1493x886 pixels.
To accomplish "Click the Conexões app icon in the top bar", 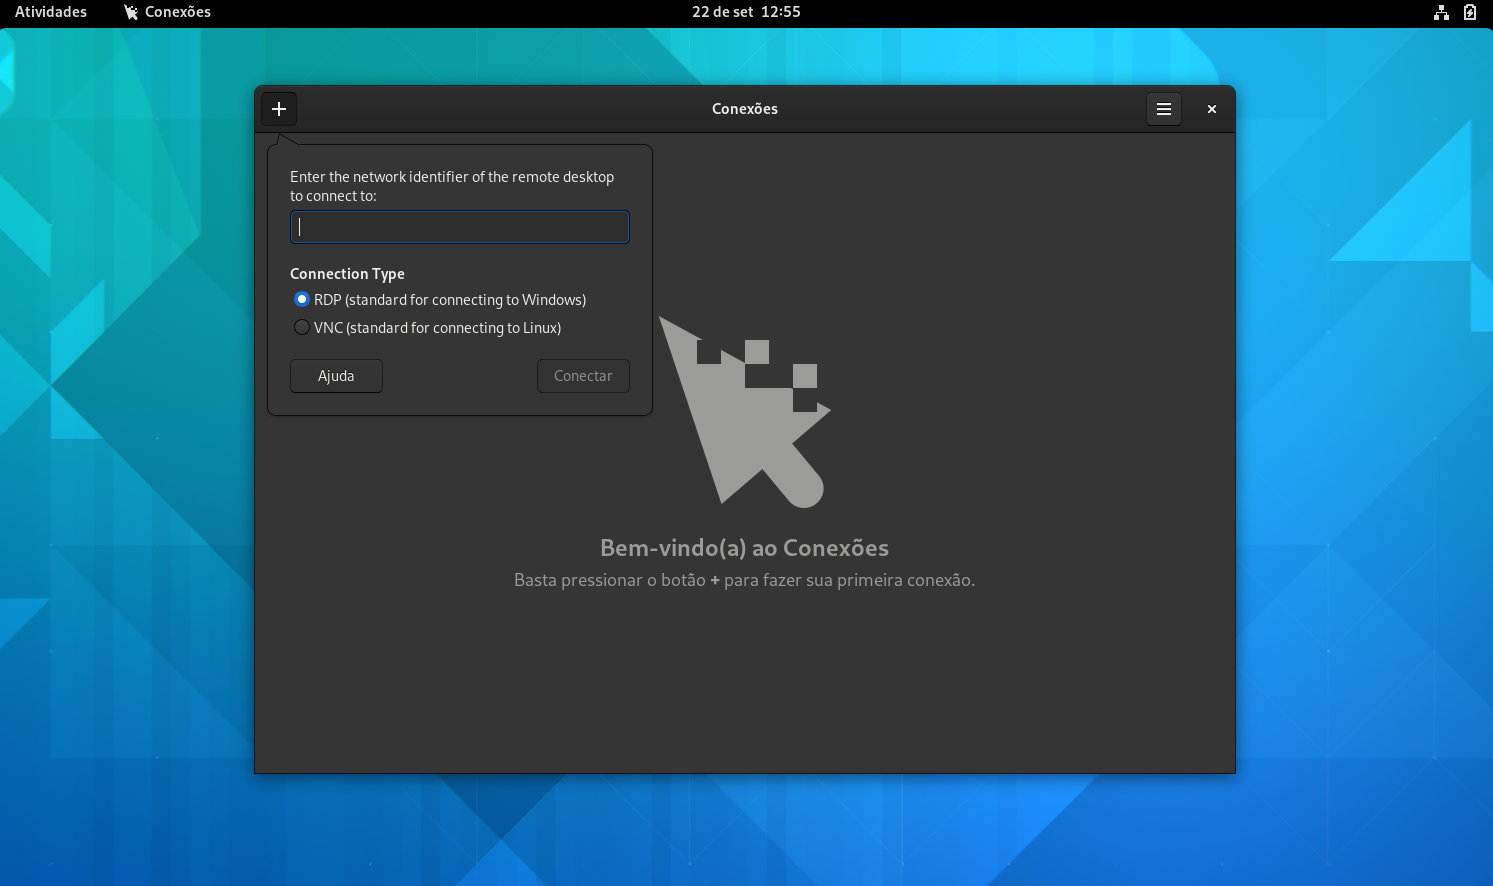I will point(131,12).
